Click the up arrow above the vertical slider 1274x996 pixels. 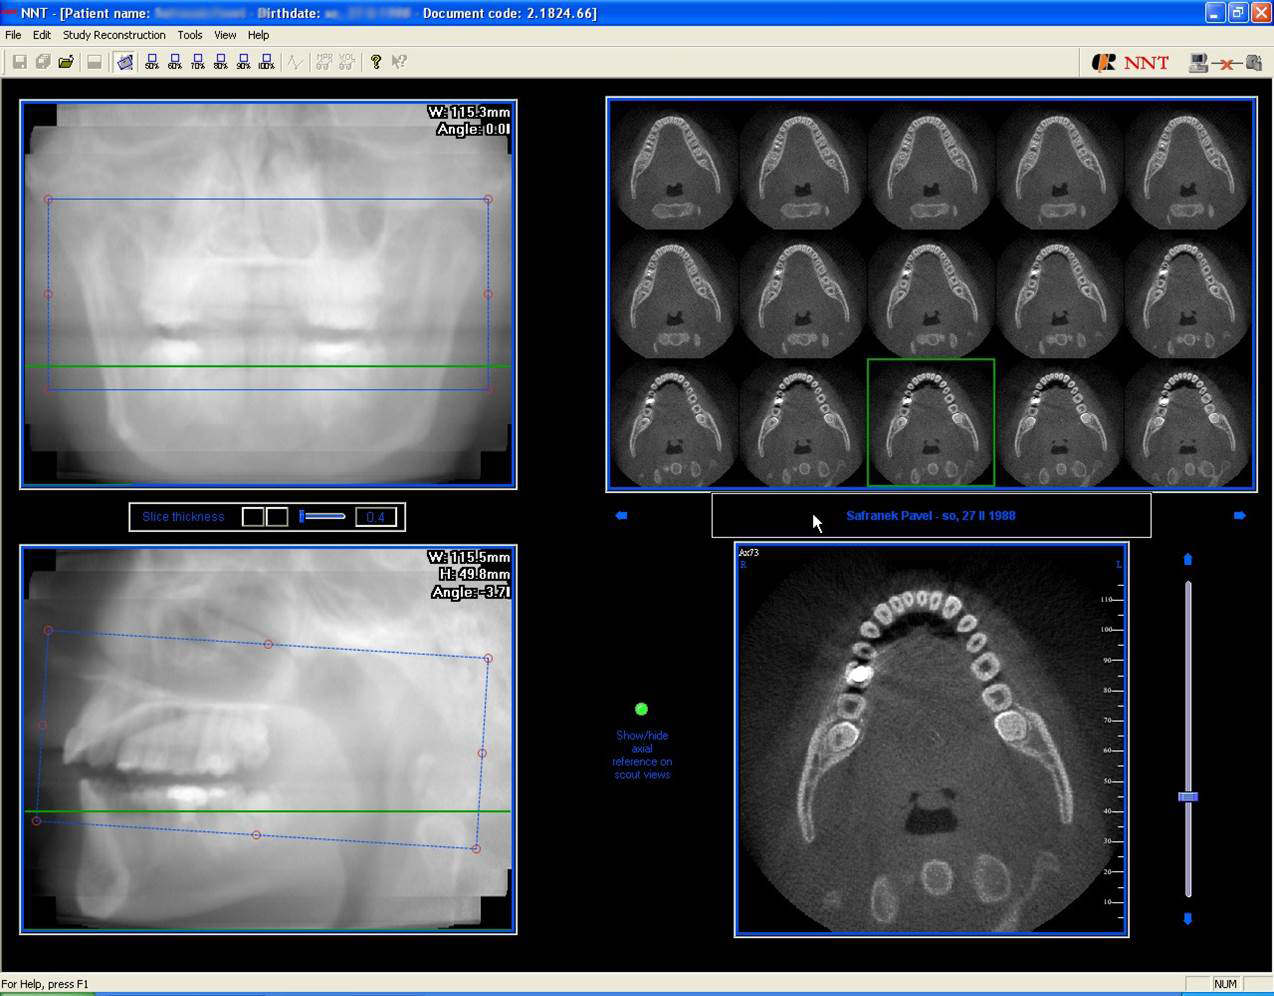[1188, 559]
